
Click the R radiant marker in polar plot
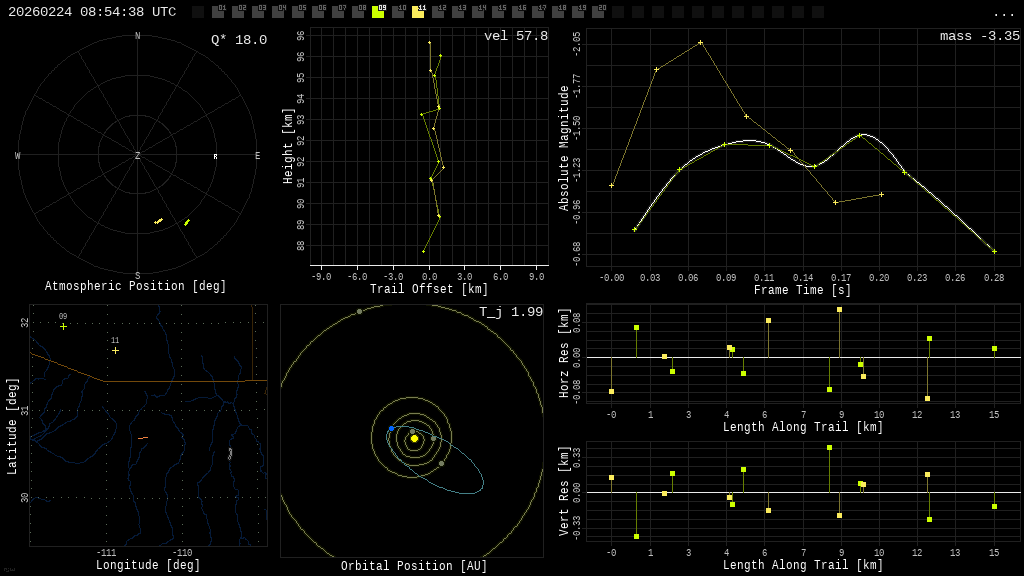click(216, 157)
